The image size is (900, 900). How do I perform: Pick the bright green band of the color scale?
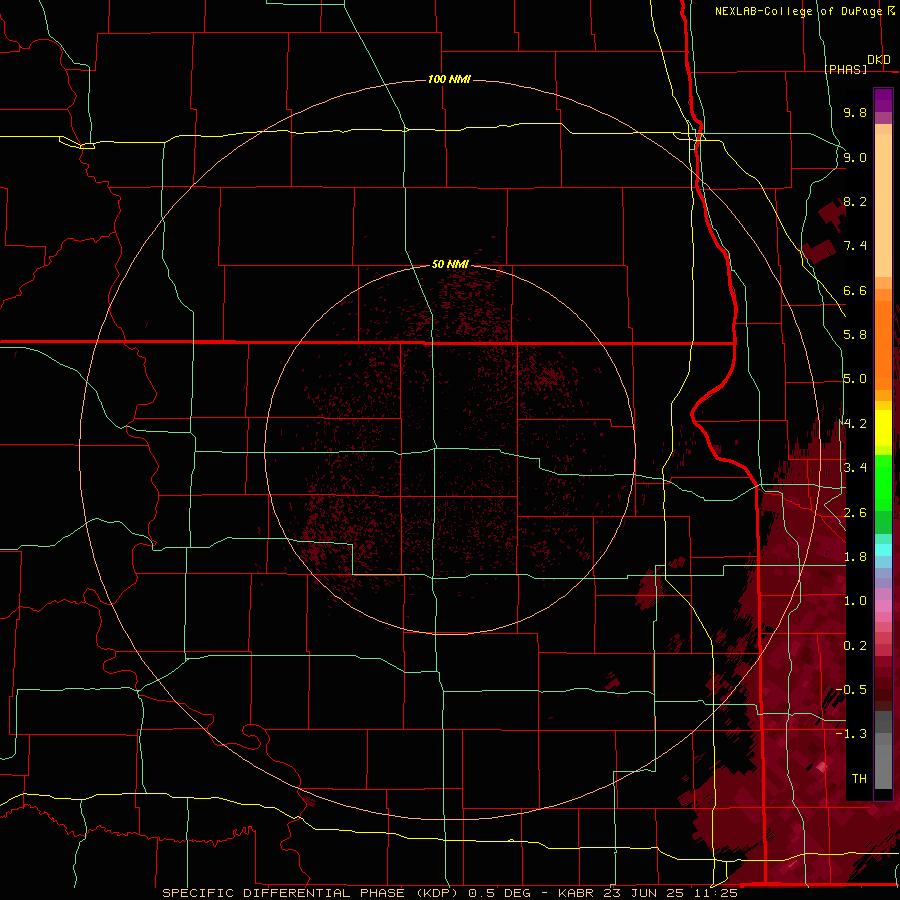click(x=883, y=482)
